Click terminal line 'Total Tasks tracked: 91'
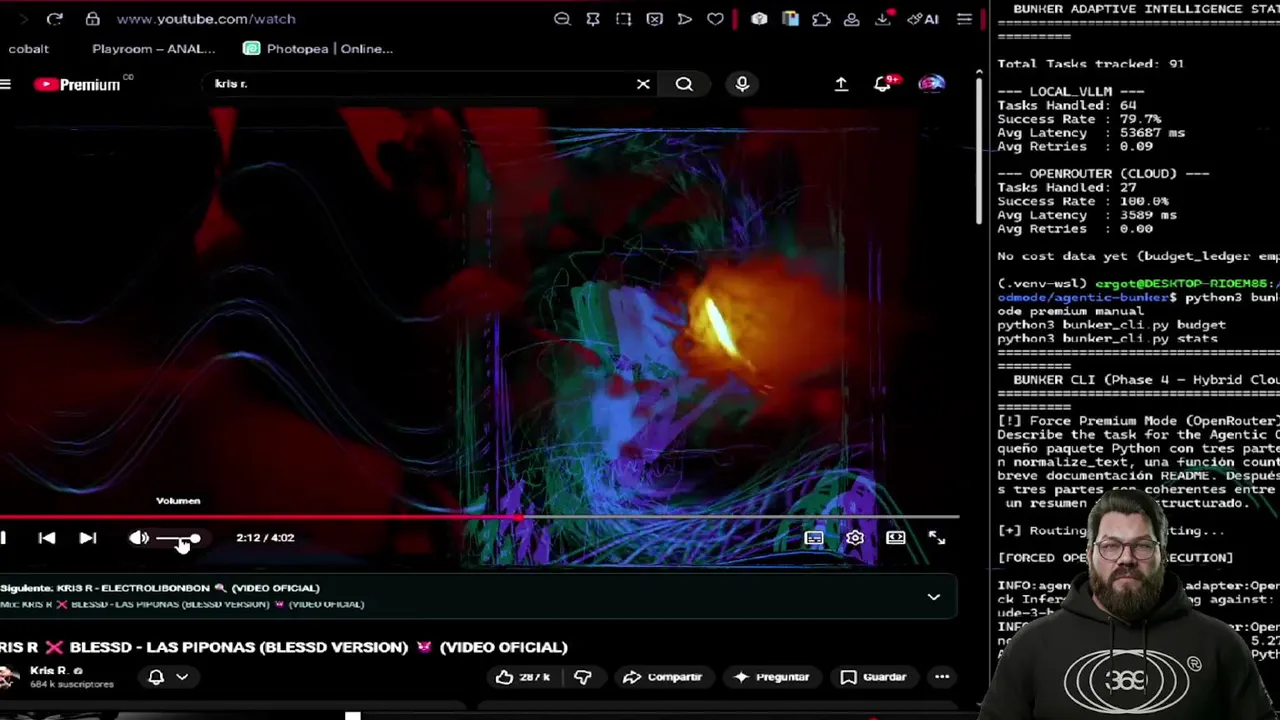Screen dimensions: 1280x720 tap(1090, 63)
